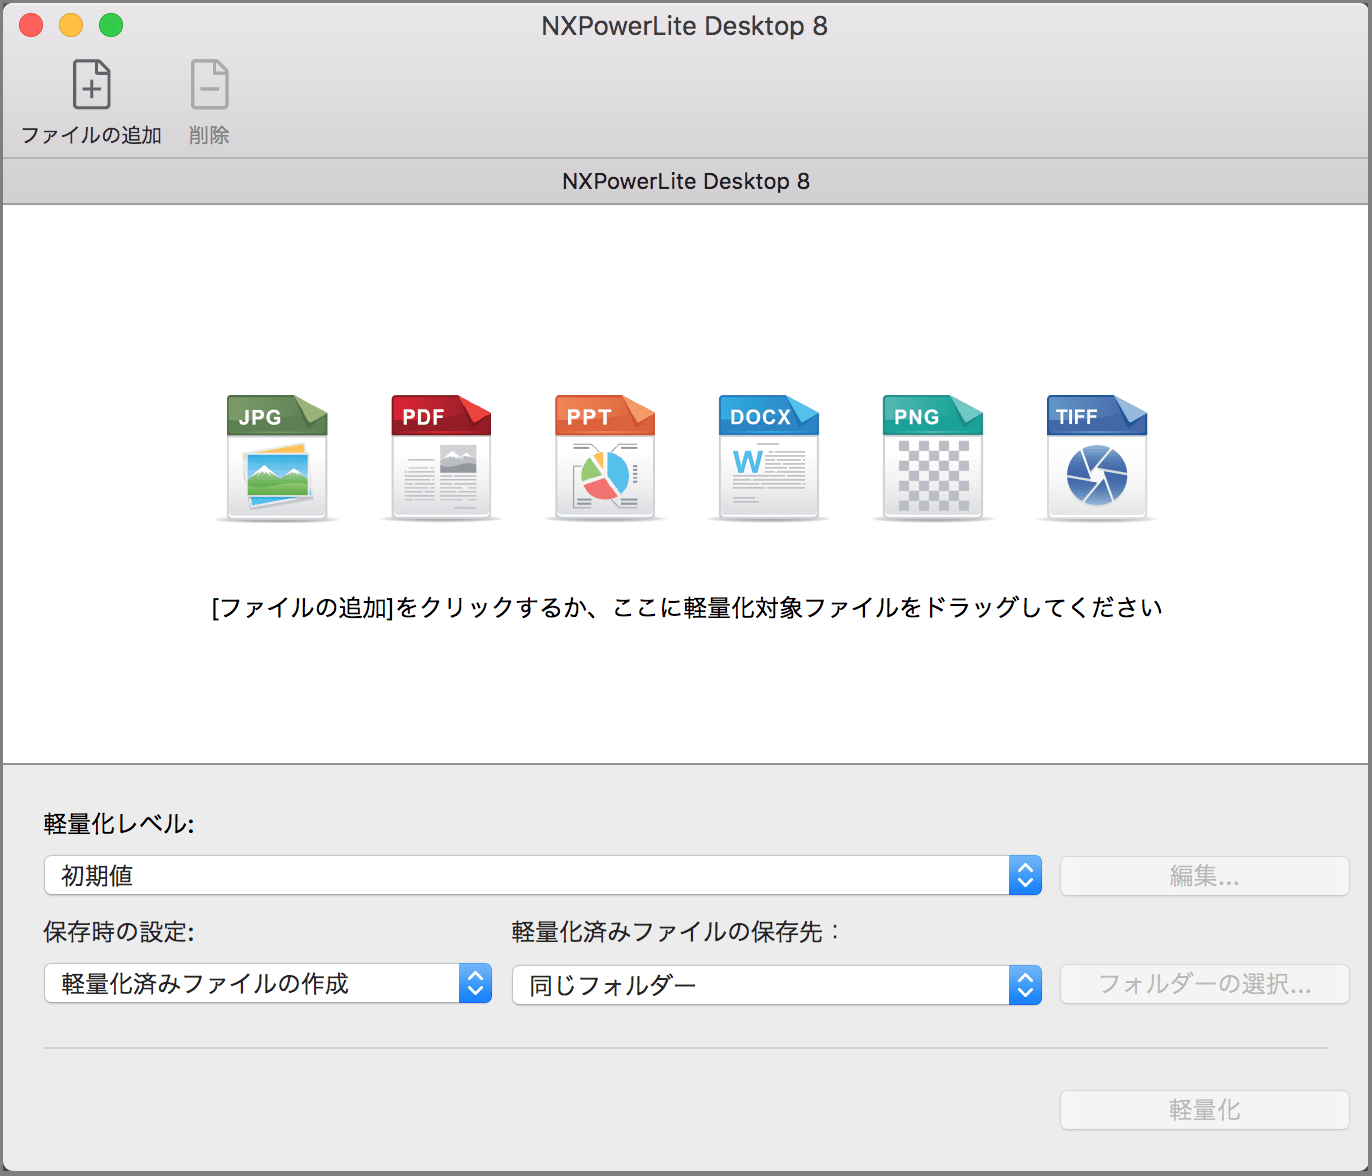
Task: Click the JPG file type icon
Action: coord(277,458)
